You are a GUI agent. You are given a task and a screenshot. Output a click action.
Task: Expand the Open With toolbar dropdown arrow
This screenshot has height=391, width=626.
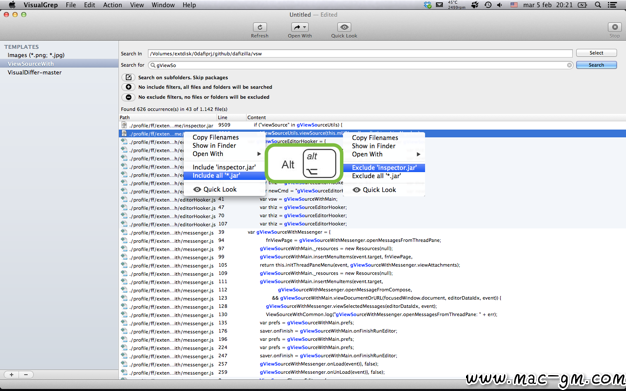pyautogui.click(x=305, y=27)
